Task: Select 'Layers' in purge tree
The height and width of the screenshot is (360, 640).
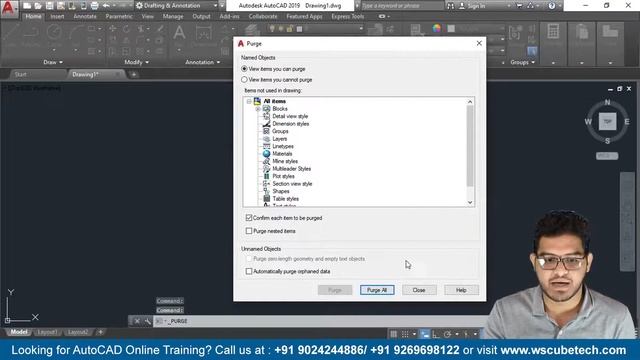Action: point(280,139)
